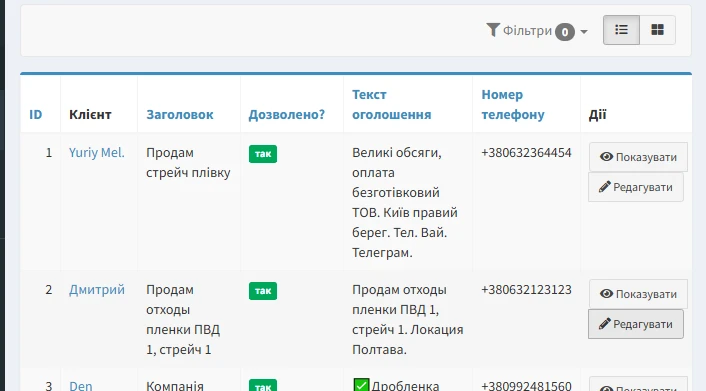Screen dimensions: 706x391
Task: Click 'так' badge in row 3
Action: (x=263, y=386)
